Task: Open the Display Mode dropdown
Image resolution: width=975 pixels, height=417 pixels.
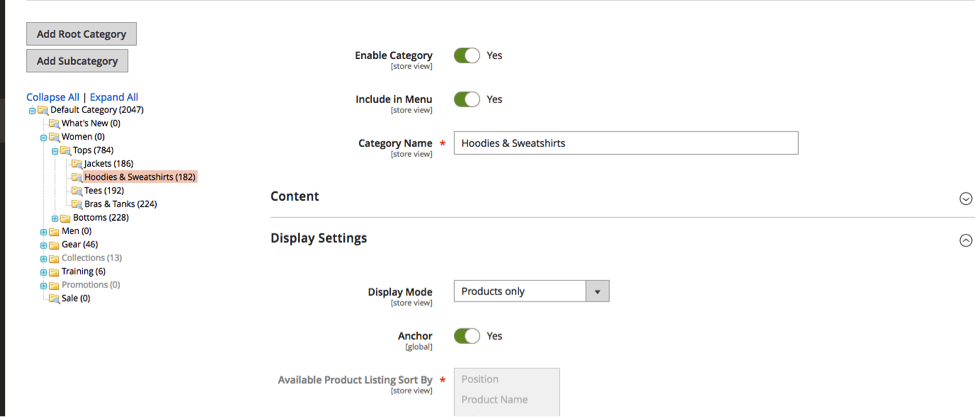Action: coord(531,292)
